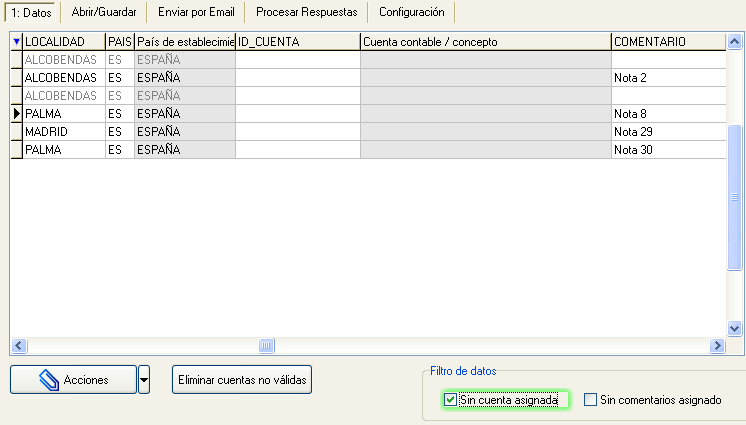
Task: Click ES cell in Nota 8 row
Action: (x=120, y=113)
